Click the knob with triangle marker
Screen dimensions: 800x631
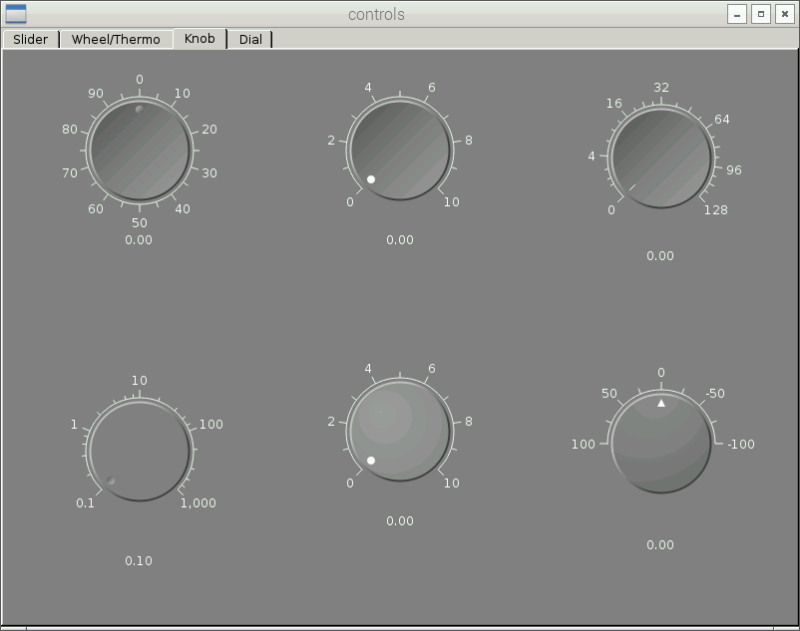(x=661, y=443)
